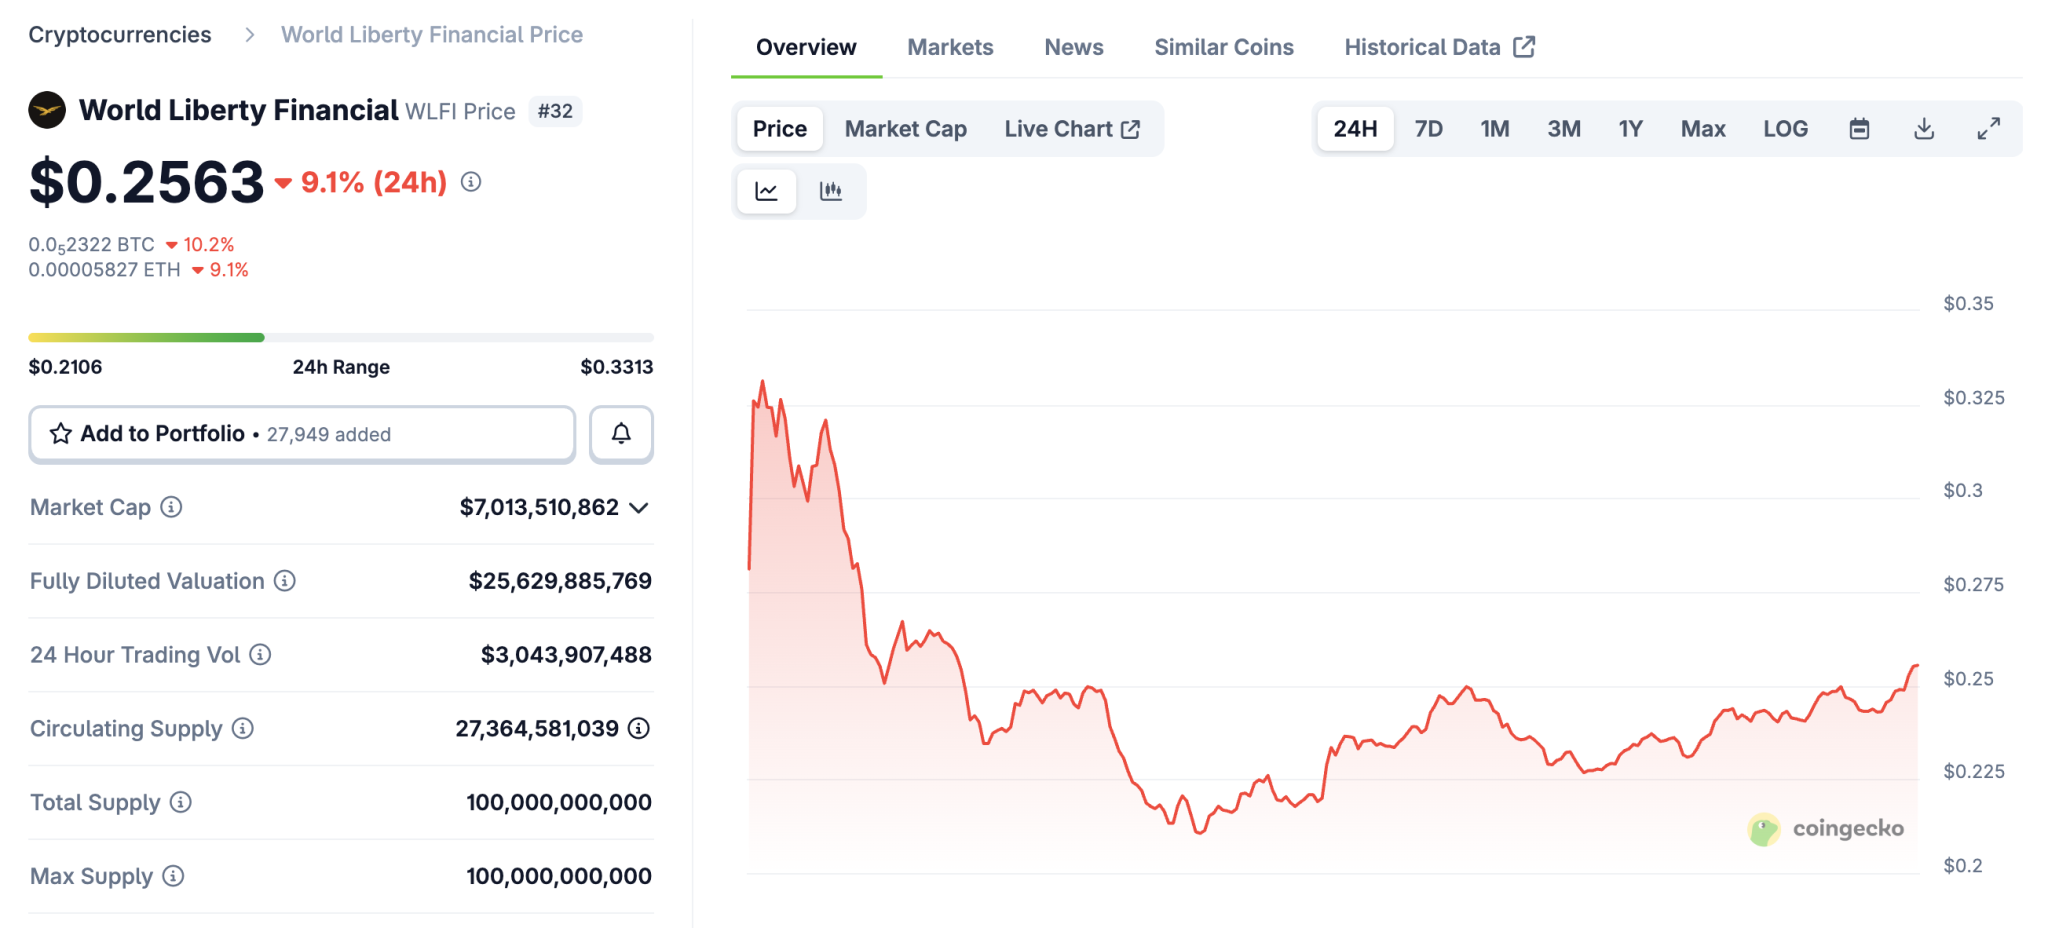Select the Max time range

[x=1703, y=129]
